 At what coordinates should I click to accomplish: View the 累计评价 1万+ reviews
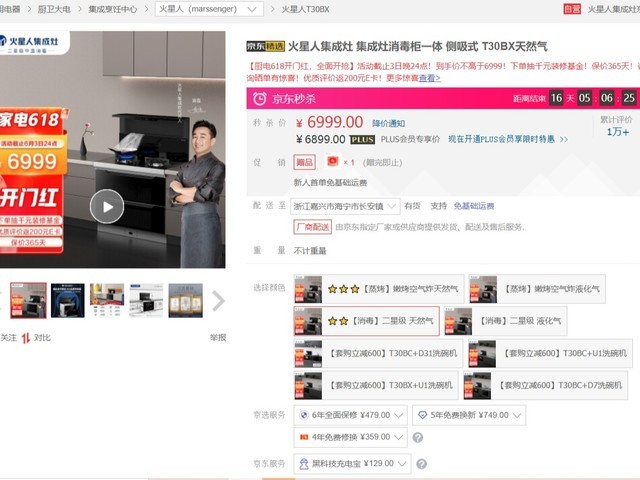[617, 126]
